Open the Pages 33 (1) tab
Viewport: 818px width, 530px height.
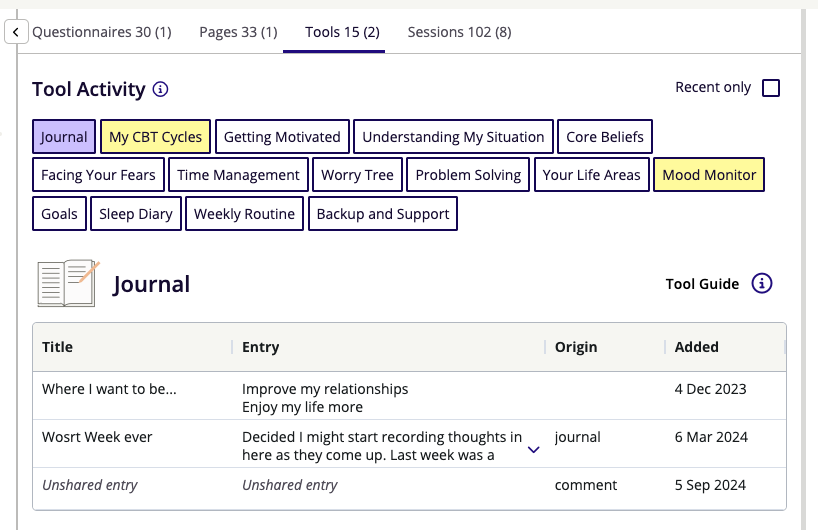click(x=238, y=32)
